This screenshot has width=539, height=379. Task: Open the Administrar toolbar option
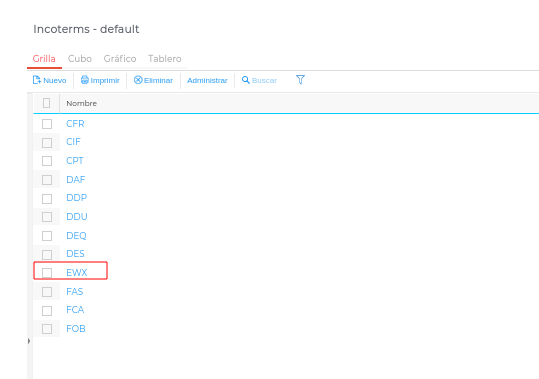tap(207, 80)
